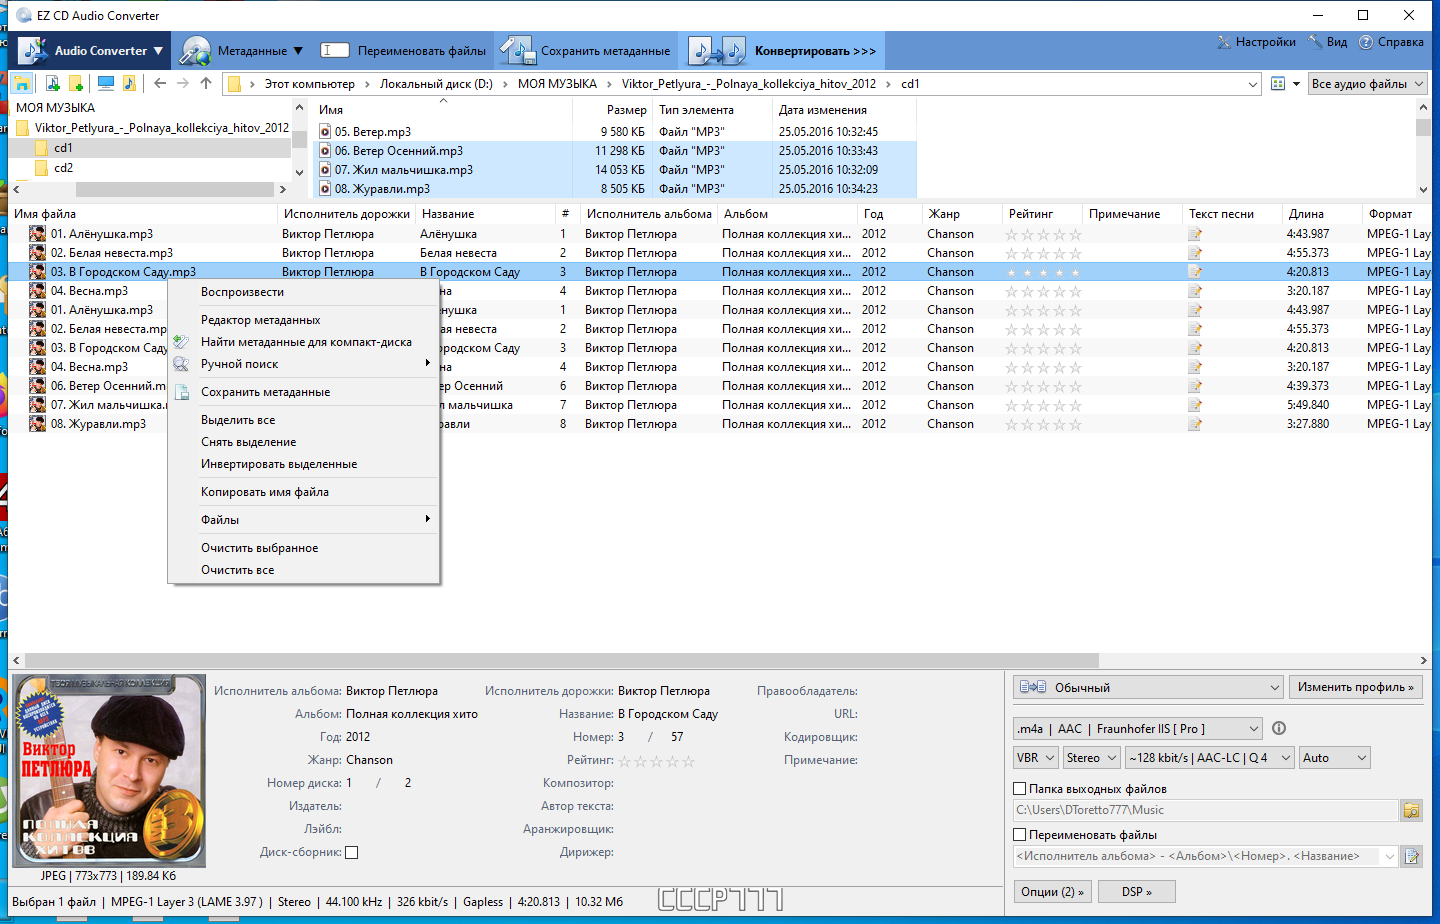Select Очистить все in context menu
The width and height of the screenshot is (1440, 924).
pos(238,570)
